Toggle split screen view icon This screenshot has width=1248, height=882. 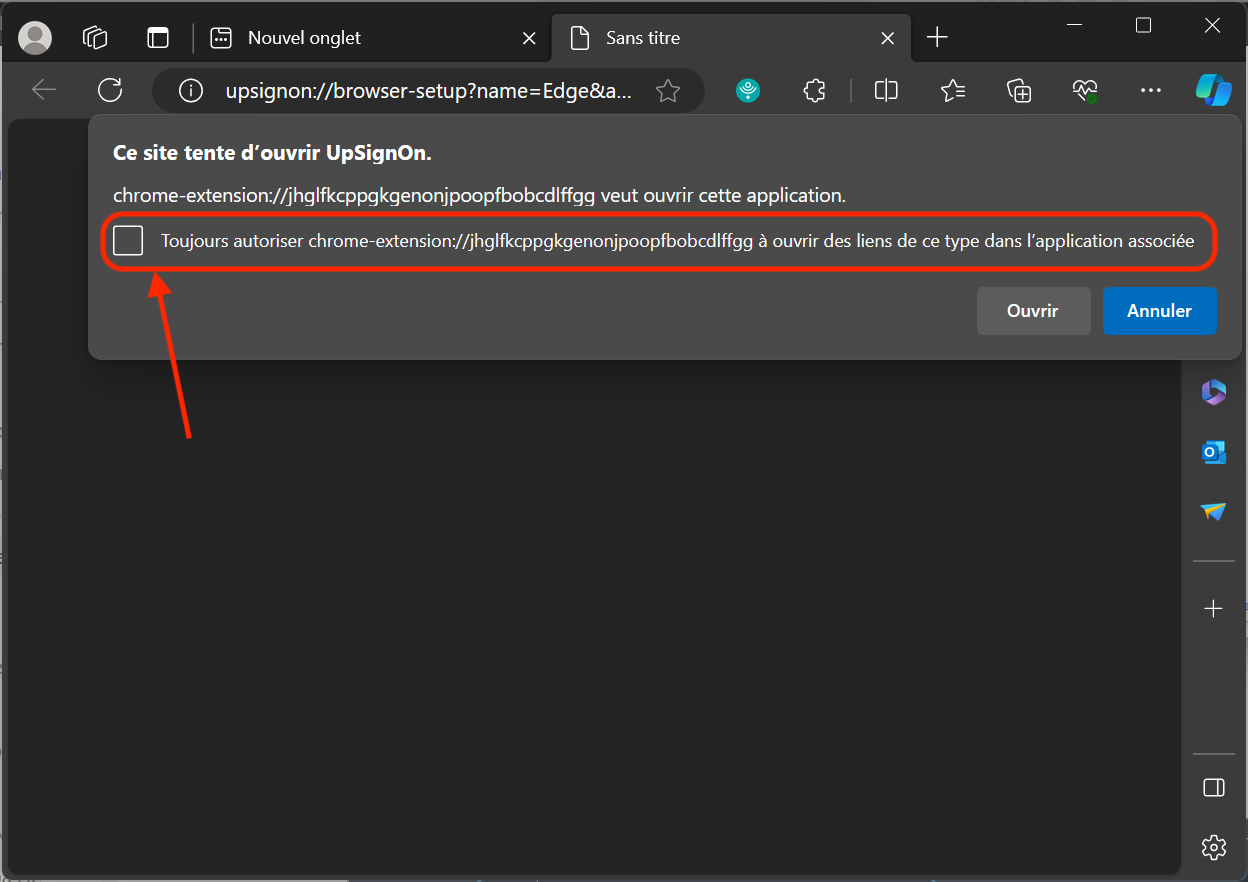[885, 91]
